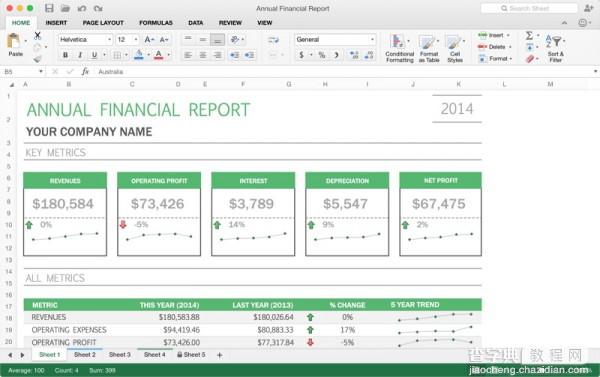Open Cell Styles gallery
This screenshot has width=600, height=377.
coord(453,42)
